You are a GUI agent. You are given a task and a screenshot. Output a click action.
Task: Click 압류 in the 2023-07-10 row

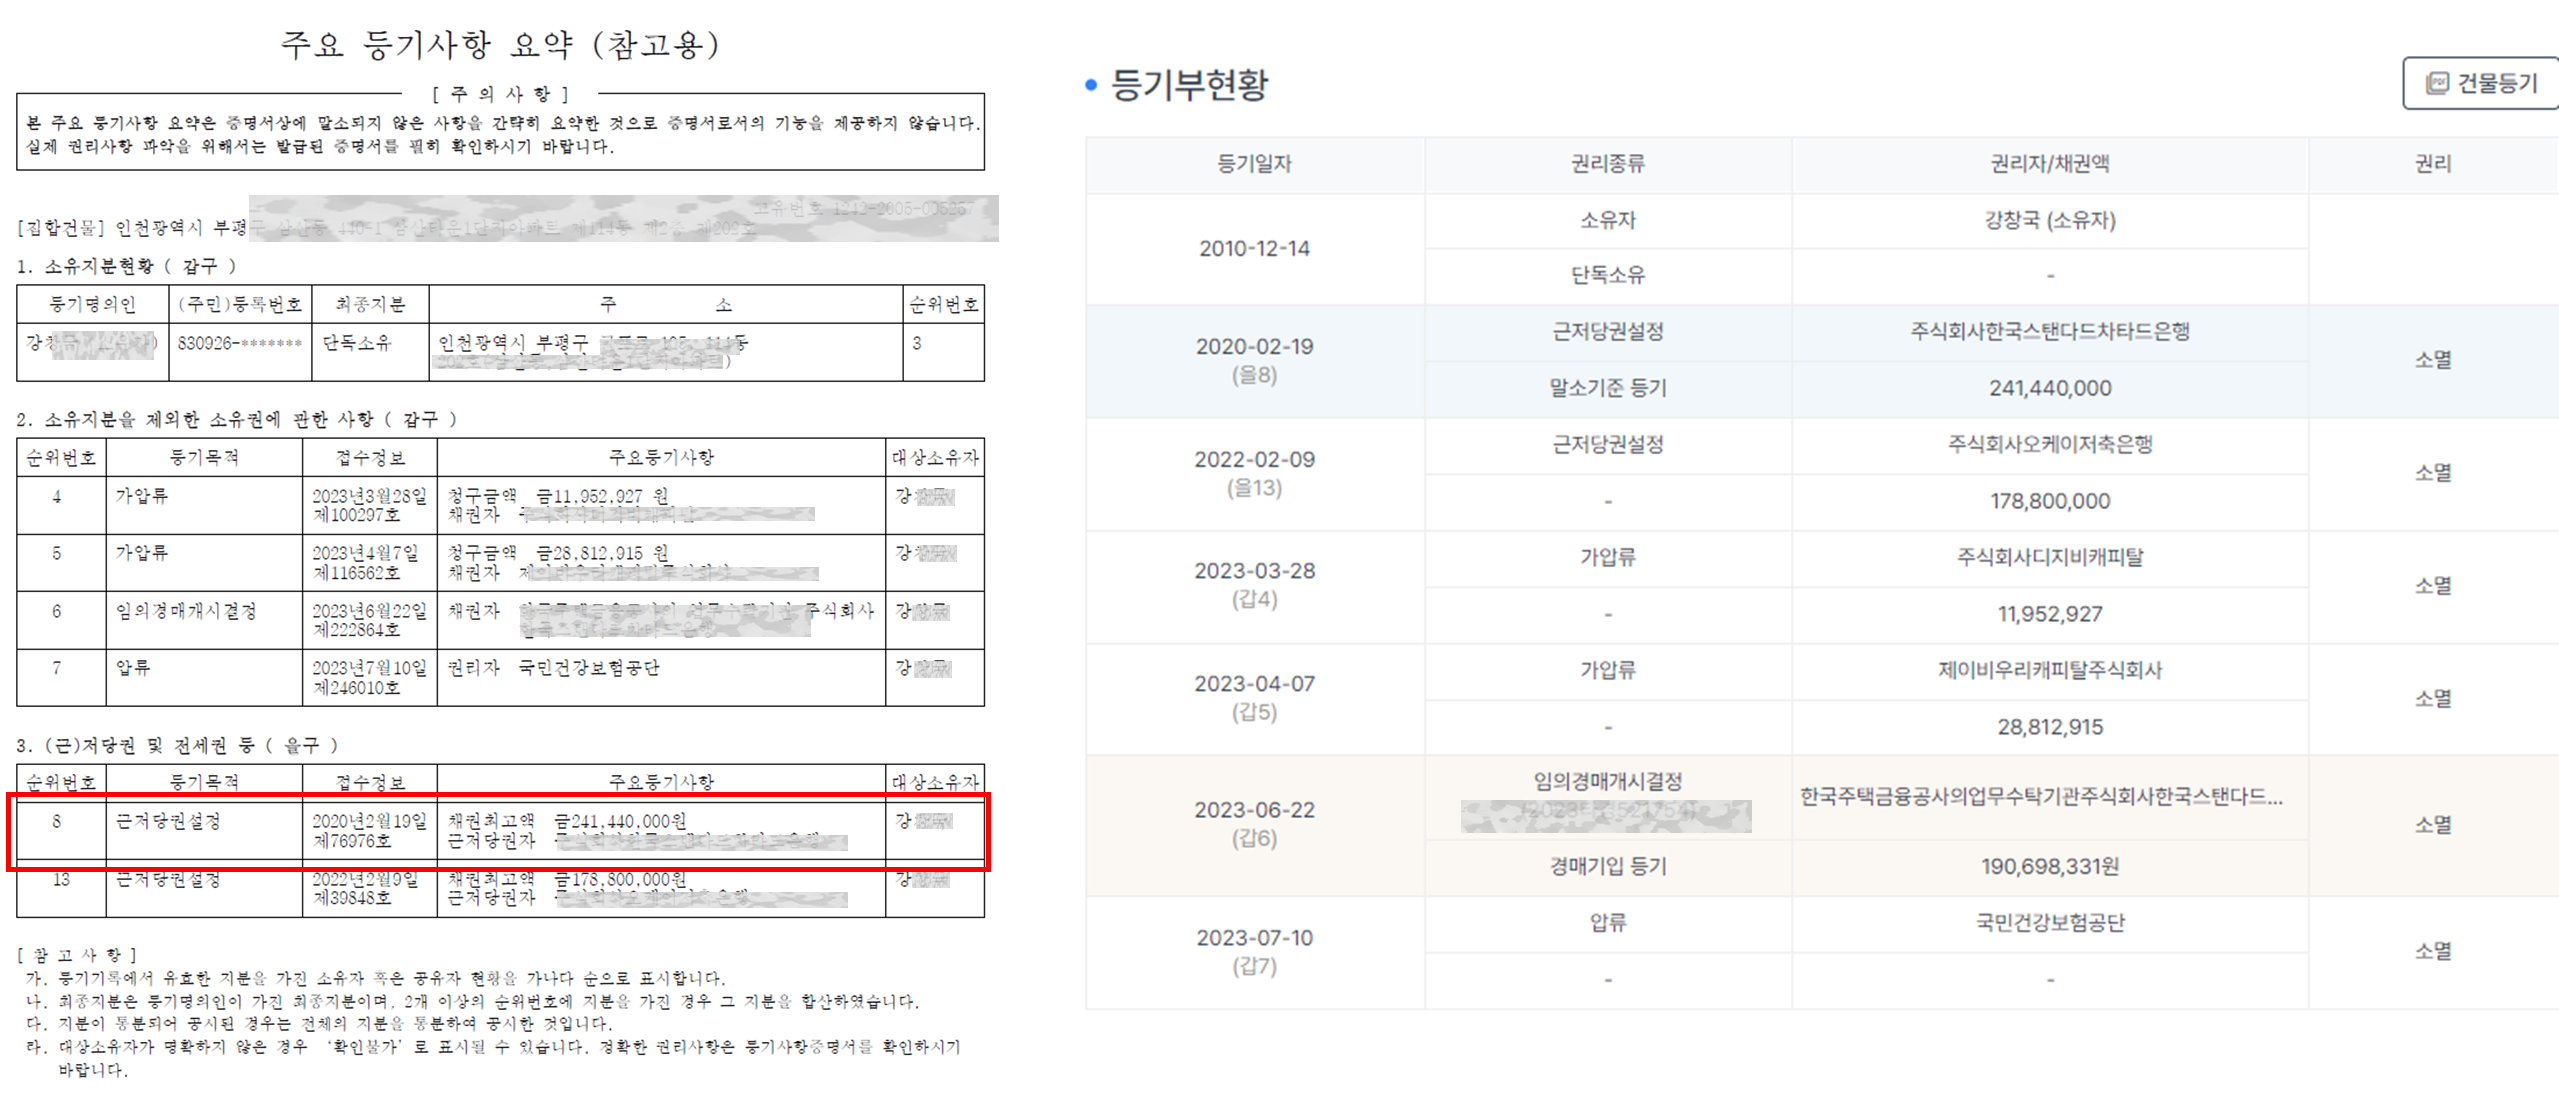1607,922
